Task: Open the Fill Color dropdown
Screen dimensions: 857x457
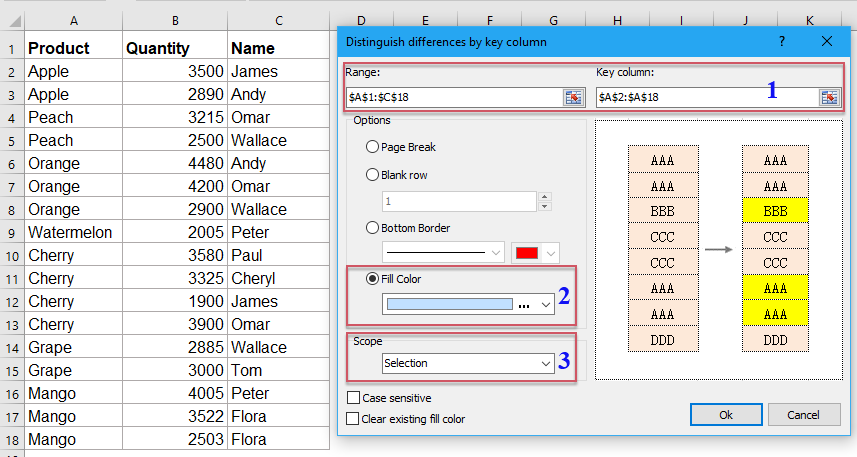Action: coord(545,304)
